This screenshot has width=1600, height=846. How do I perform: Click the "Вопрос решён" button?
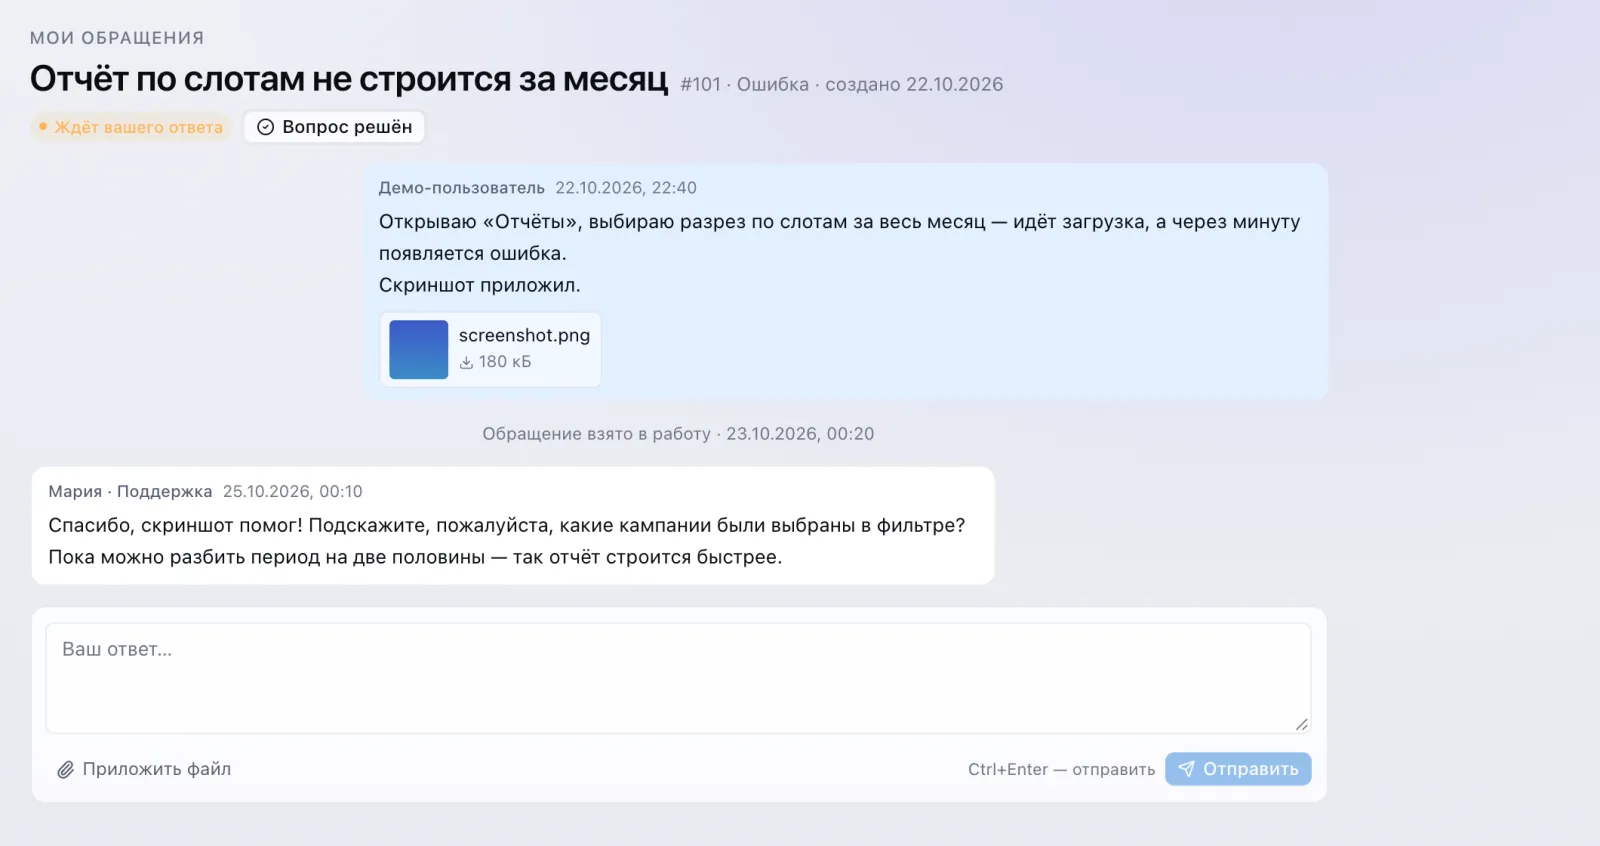point(335,127)
